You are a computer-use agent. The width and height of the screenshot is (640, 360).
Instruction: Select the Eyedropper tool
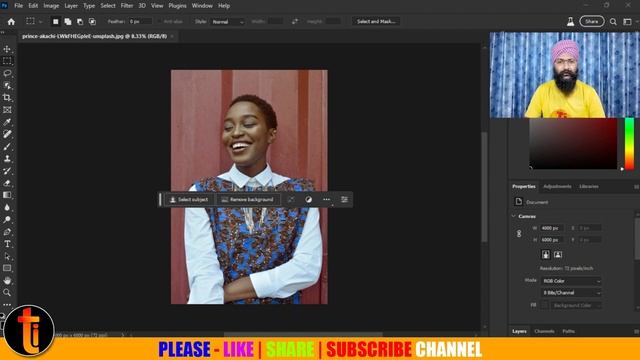click(x=7, y=122)
